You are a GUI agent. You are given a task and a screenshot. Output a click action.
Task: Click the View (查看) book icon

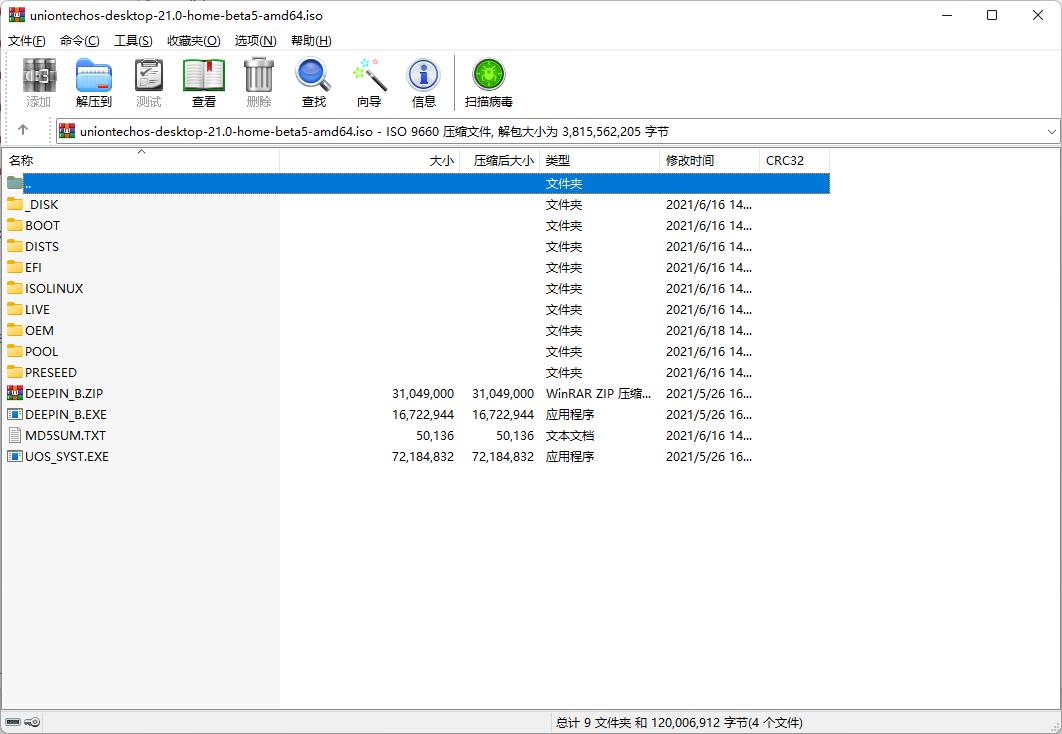[x=204, y=82]
